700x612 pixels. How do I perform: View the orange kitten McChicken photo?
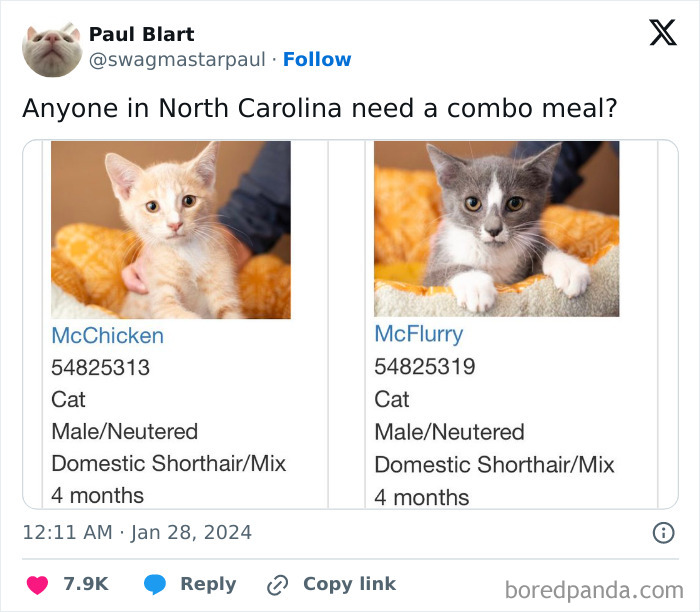pyautogui.click(x=171, y=230)
